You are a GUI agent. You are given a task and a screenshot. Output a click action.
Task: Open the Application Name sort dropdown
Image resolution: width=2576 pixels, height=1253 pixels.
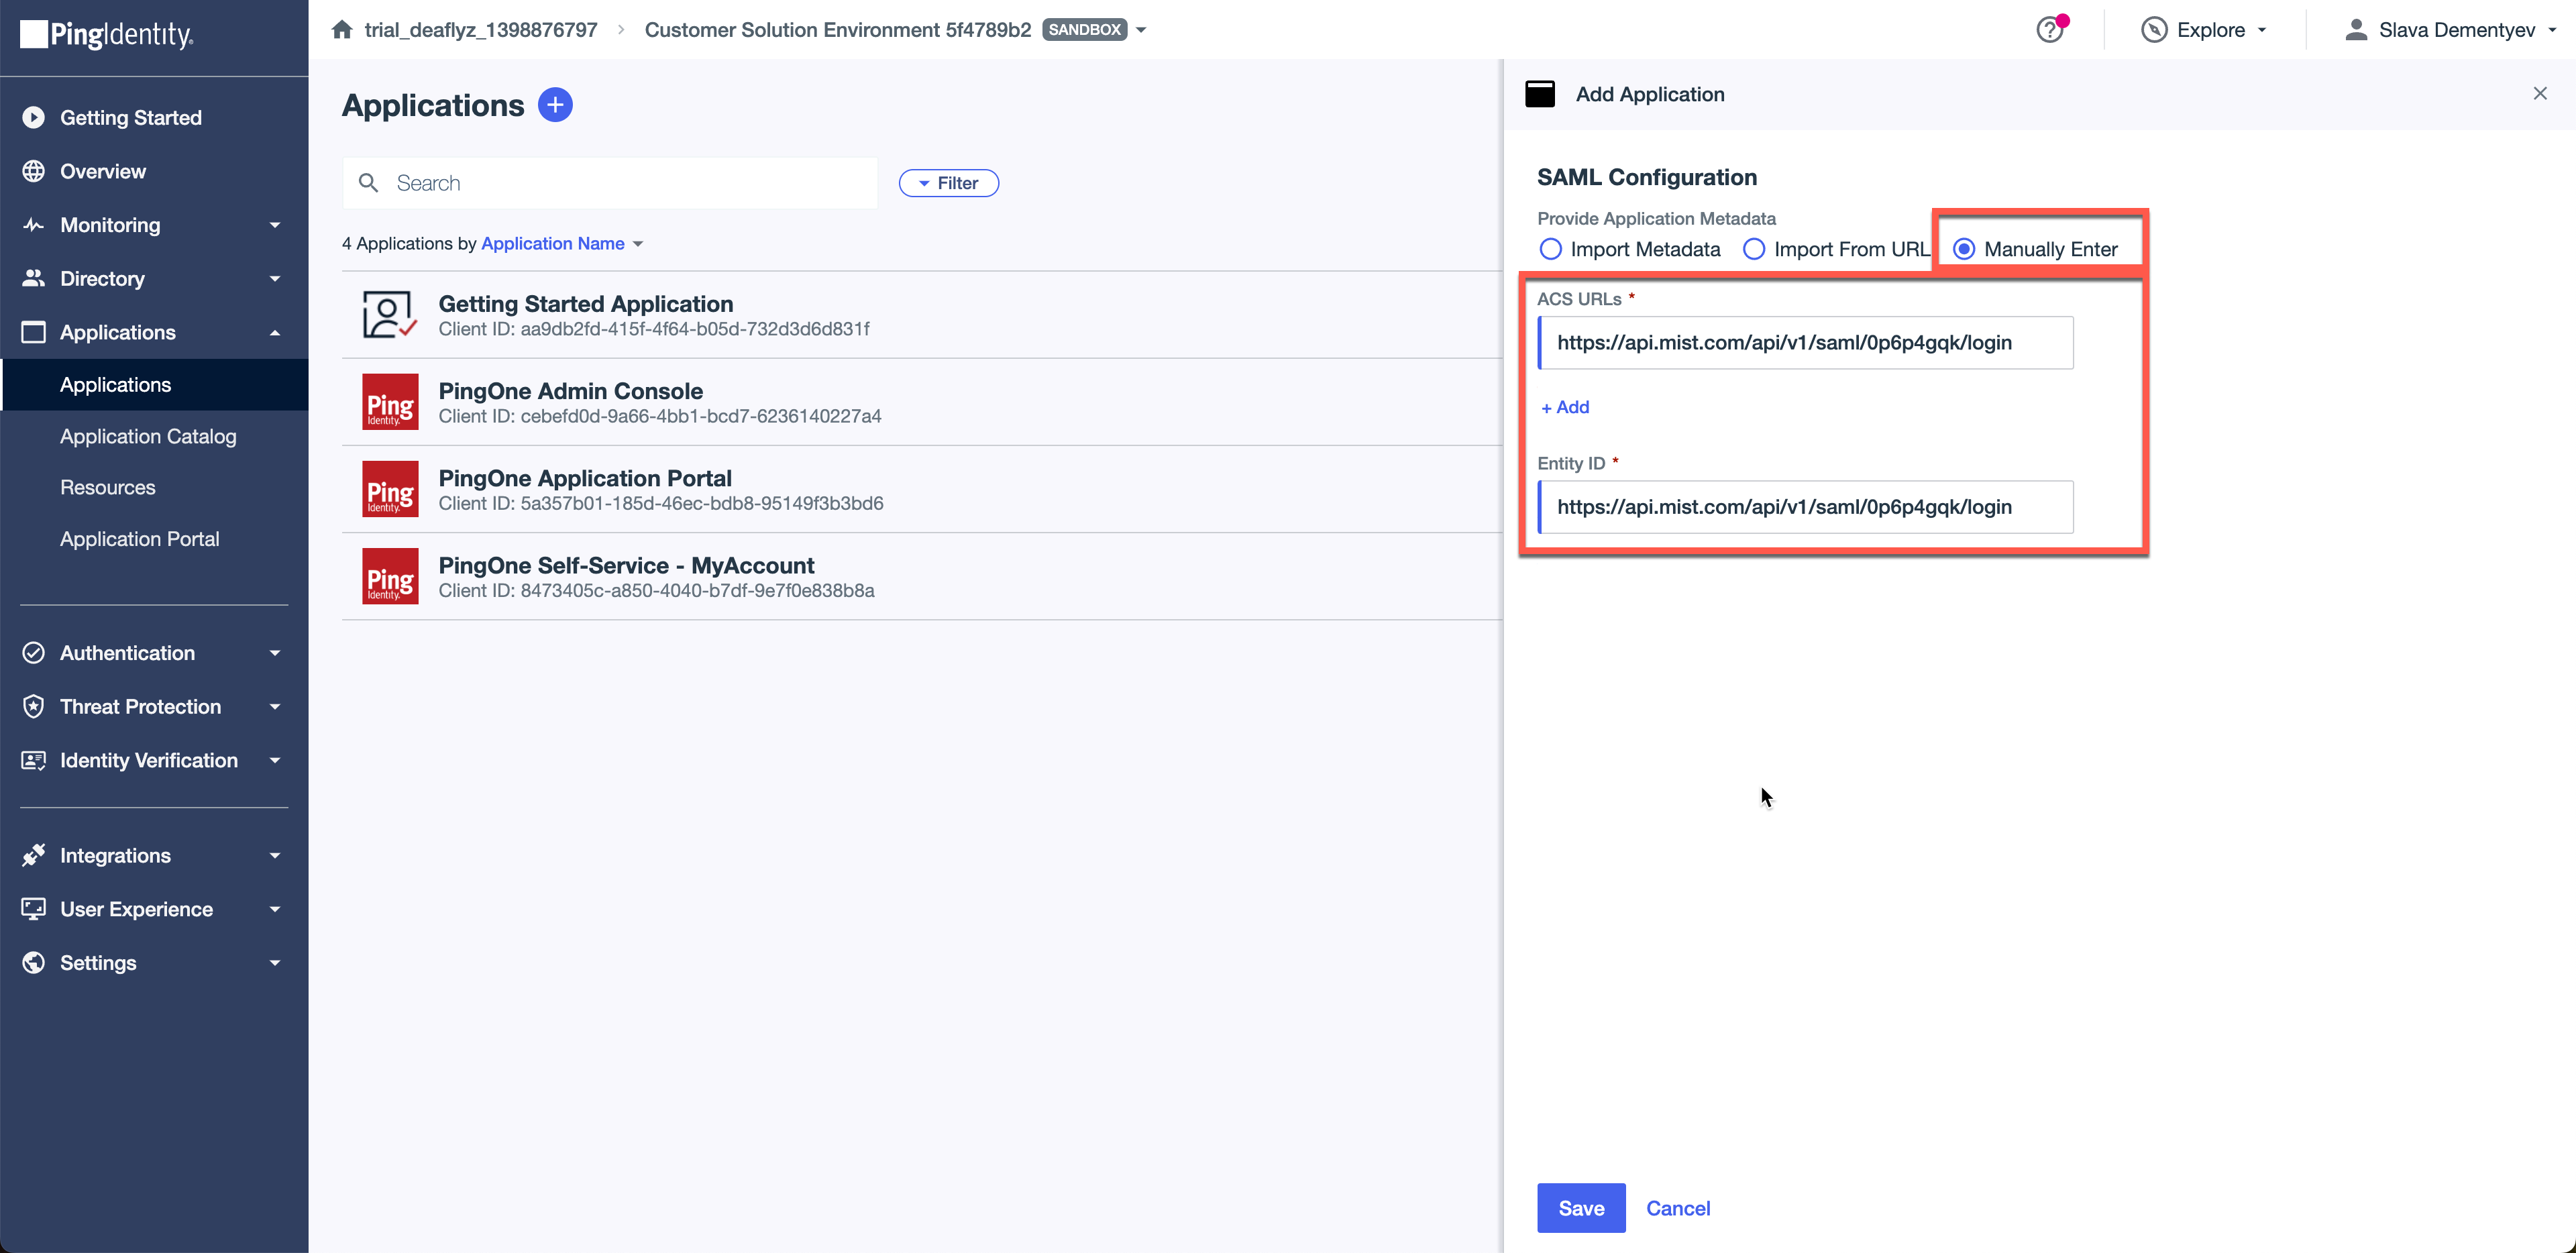click(x=562, y=243)
